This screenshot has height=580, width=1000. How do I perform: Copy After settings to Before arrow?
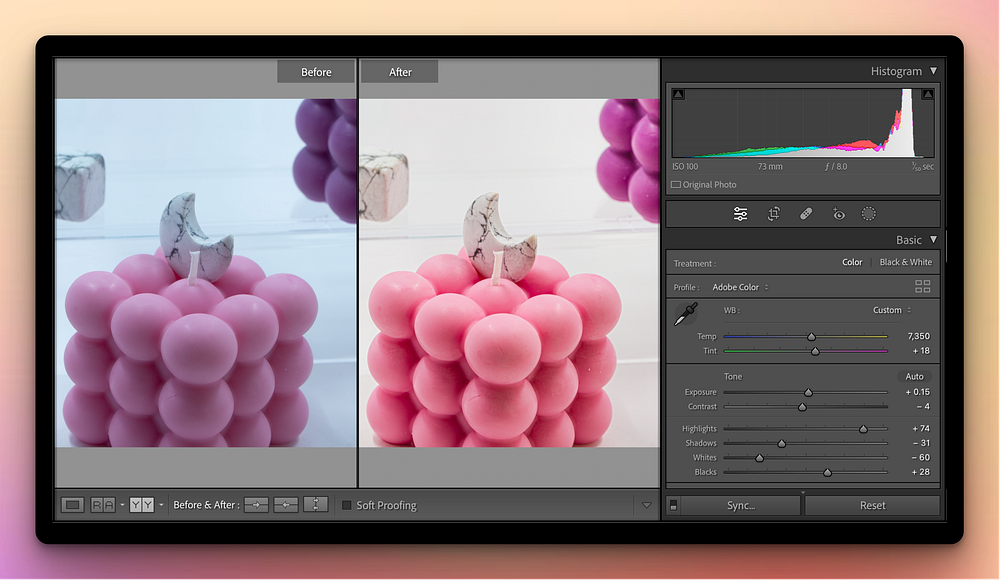pyautogui.click(x=286, y=505)
